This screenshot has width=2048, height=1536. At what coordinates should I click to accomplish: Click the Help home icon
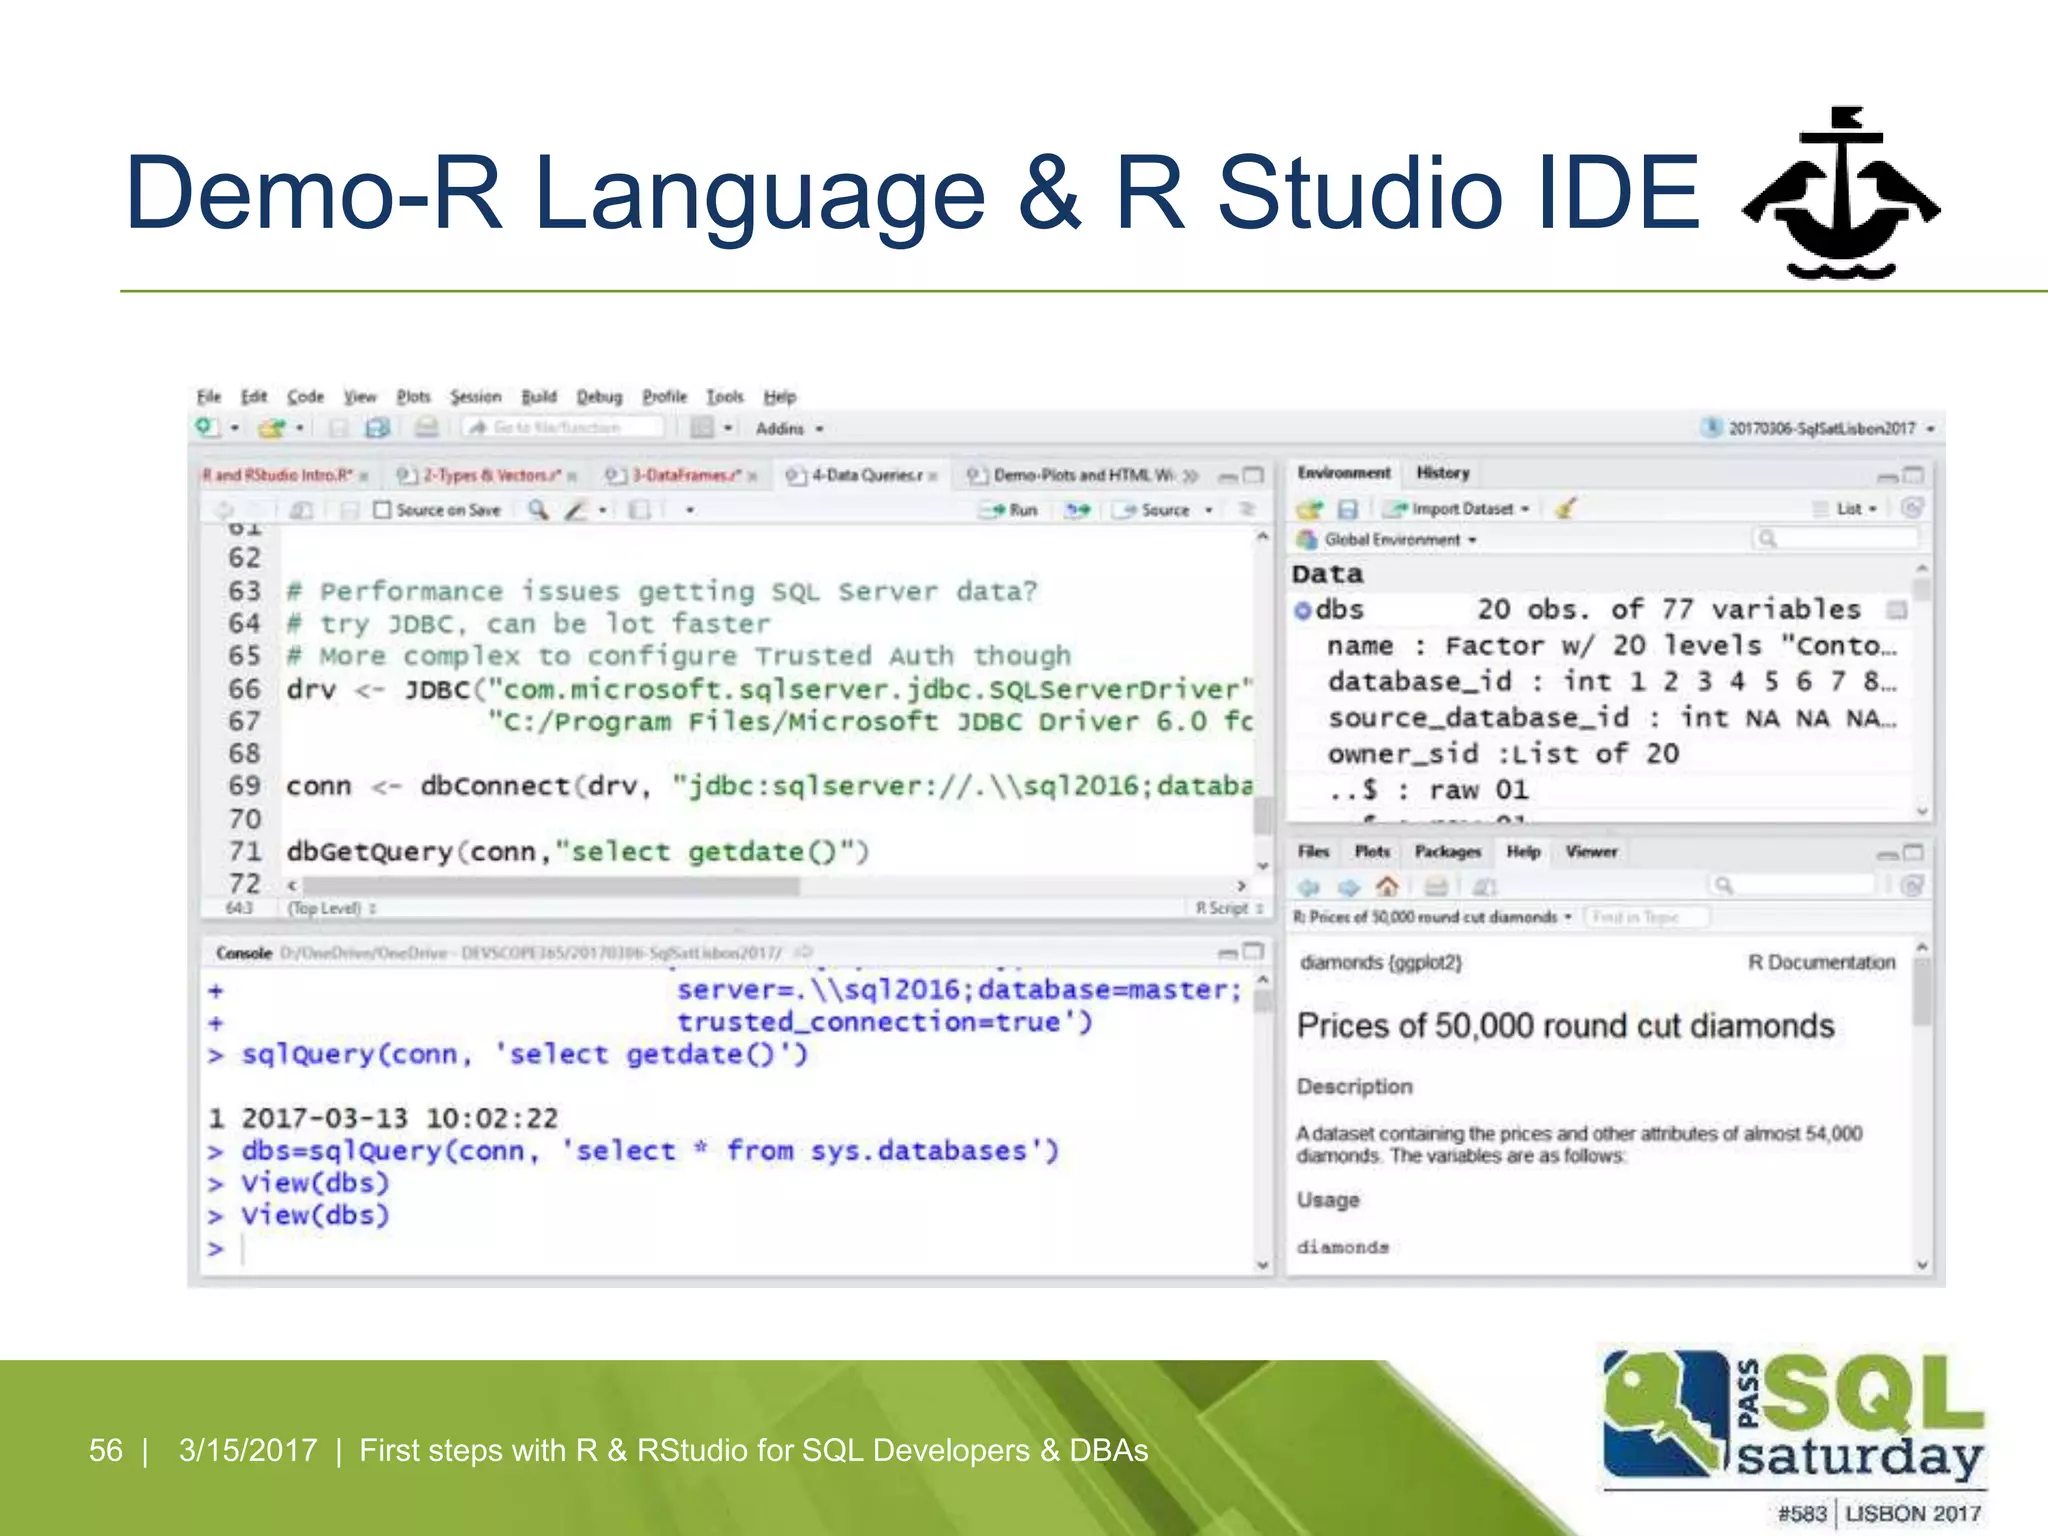1387,886
